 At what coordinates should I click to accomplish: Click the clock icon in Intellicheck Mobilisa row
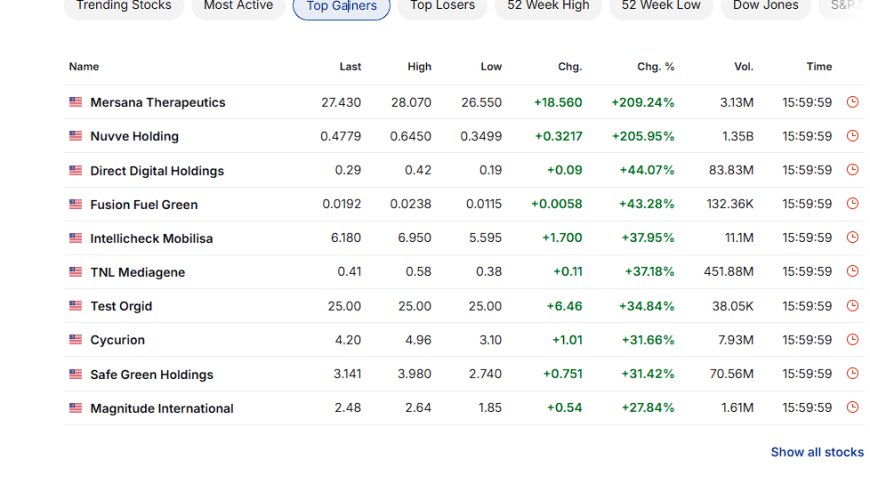click(x=852, y=237)
